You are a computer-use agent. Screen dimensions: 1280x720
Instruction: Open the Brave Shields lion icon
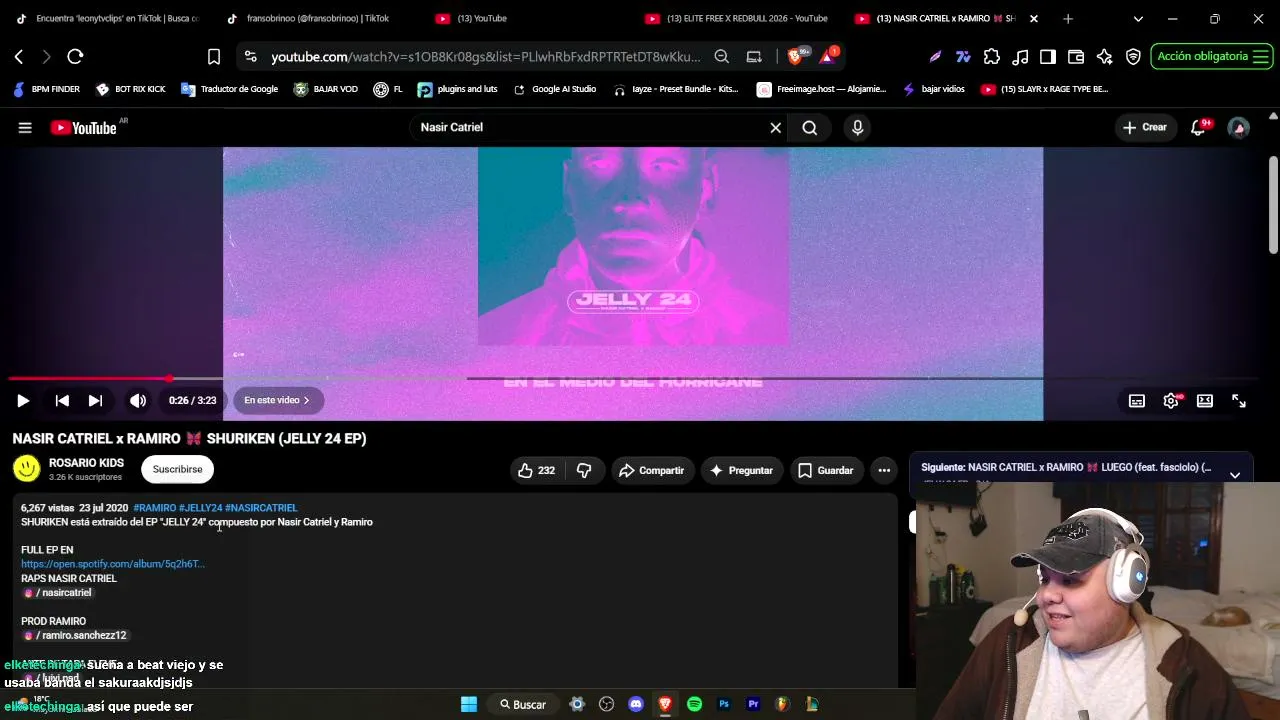click(x=797, y=57)
